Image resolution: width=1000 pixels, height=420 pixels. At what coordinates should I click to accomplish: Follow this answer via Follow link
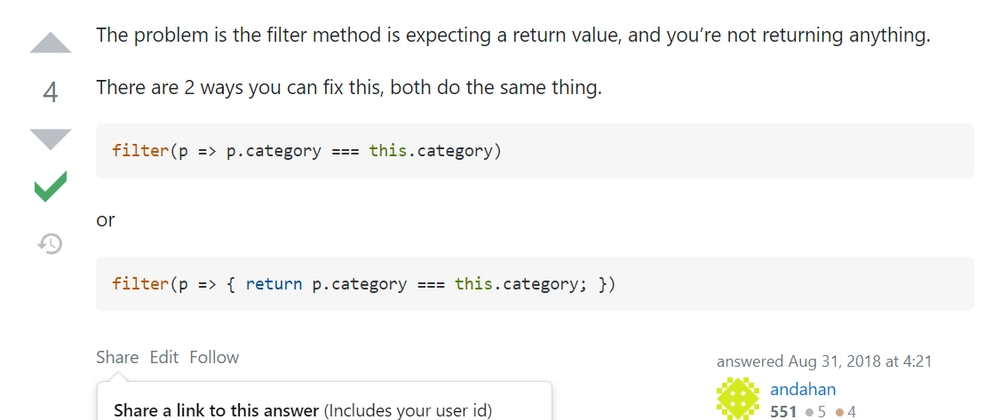(x=214, y=357)
